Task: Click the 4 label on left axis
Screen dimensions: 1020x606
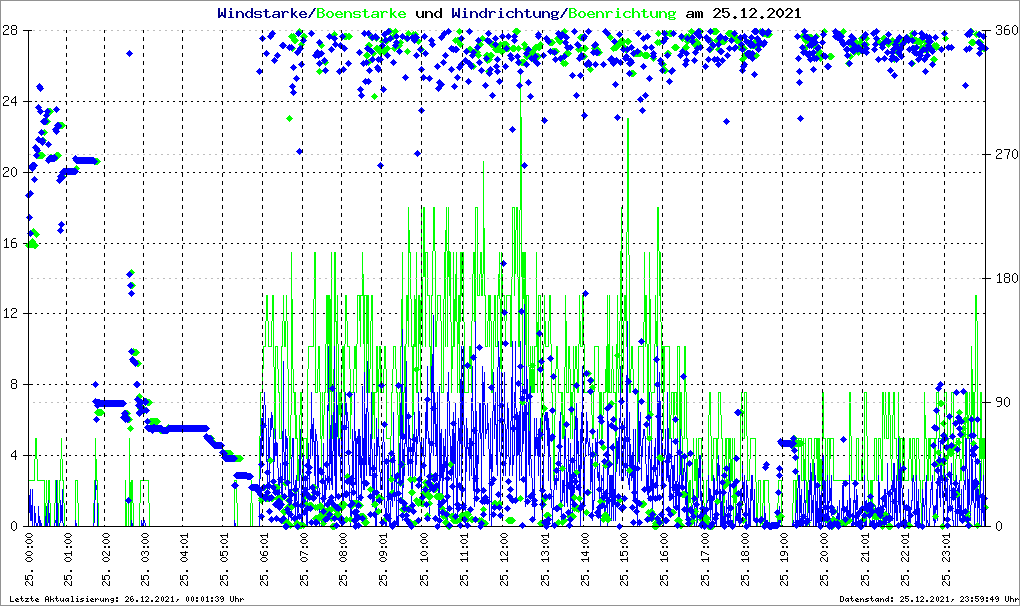Action: pos(15,456)
